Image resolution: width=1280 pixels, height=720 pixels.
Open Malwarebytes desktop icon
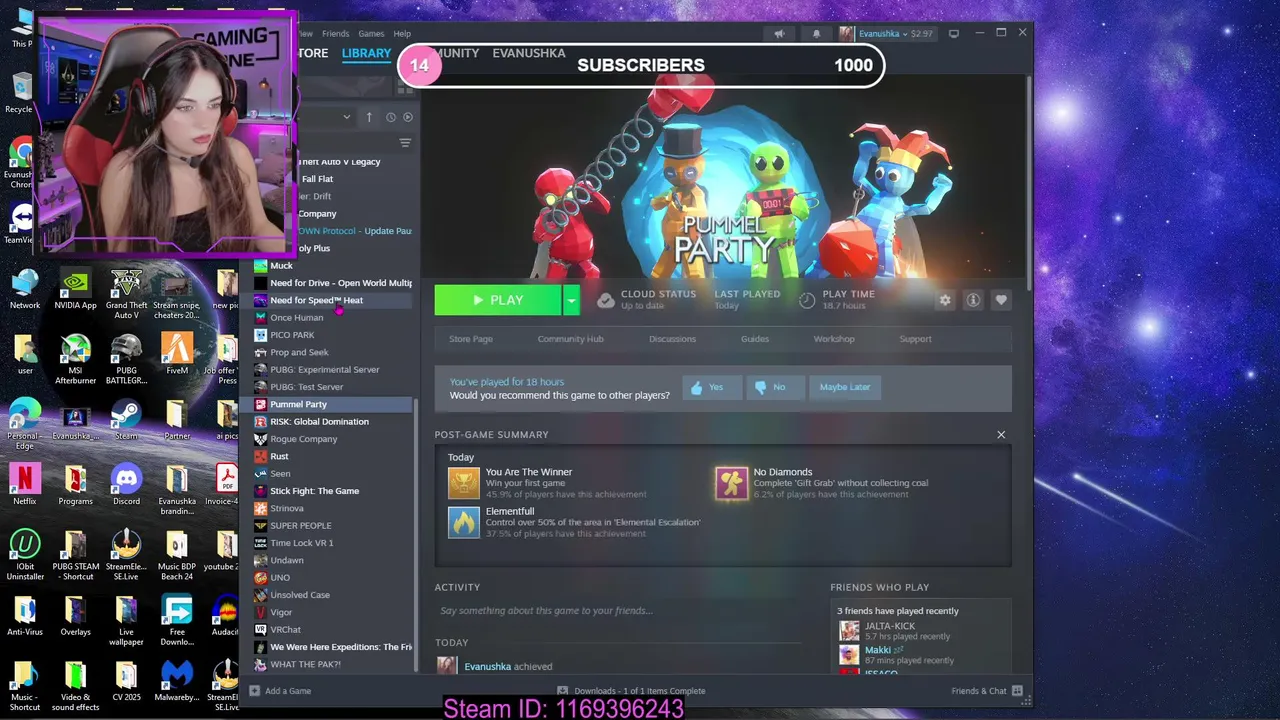click(x=177, y=680)
